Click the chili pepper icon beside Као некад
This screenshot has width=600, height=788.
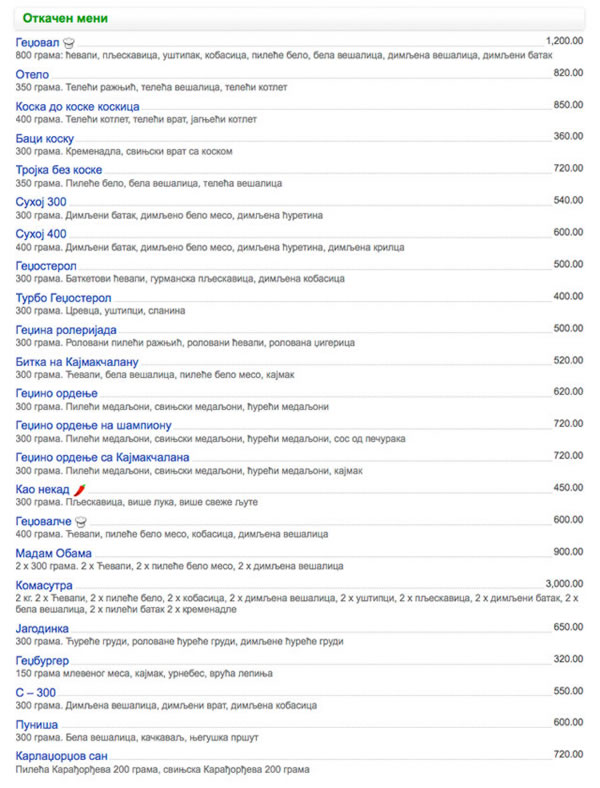point(79,489)
